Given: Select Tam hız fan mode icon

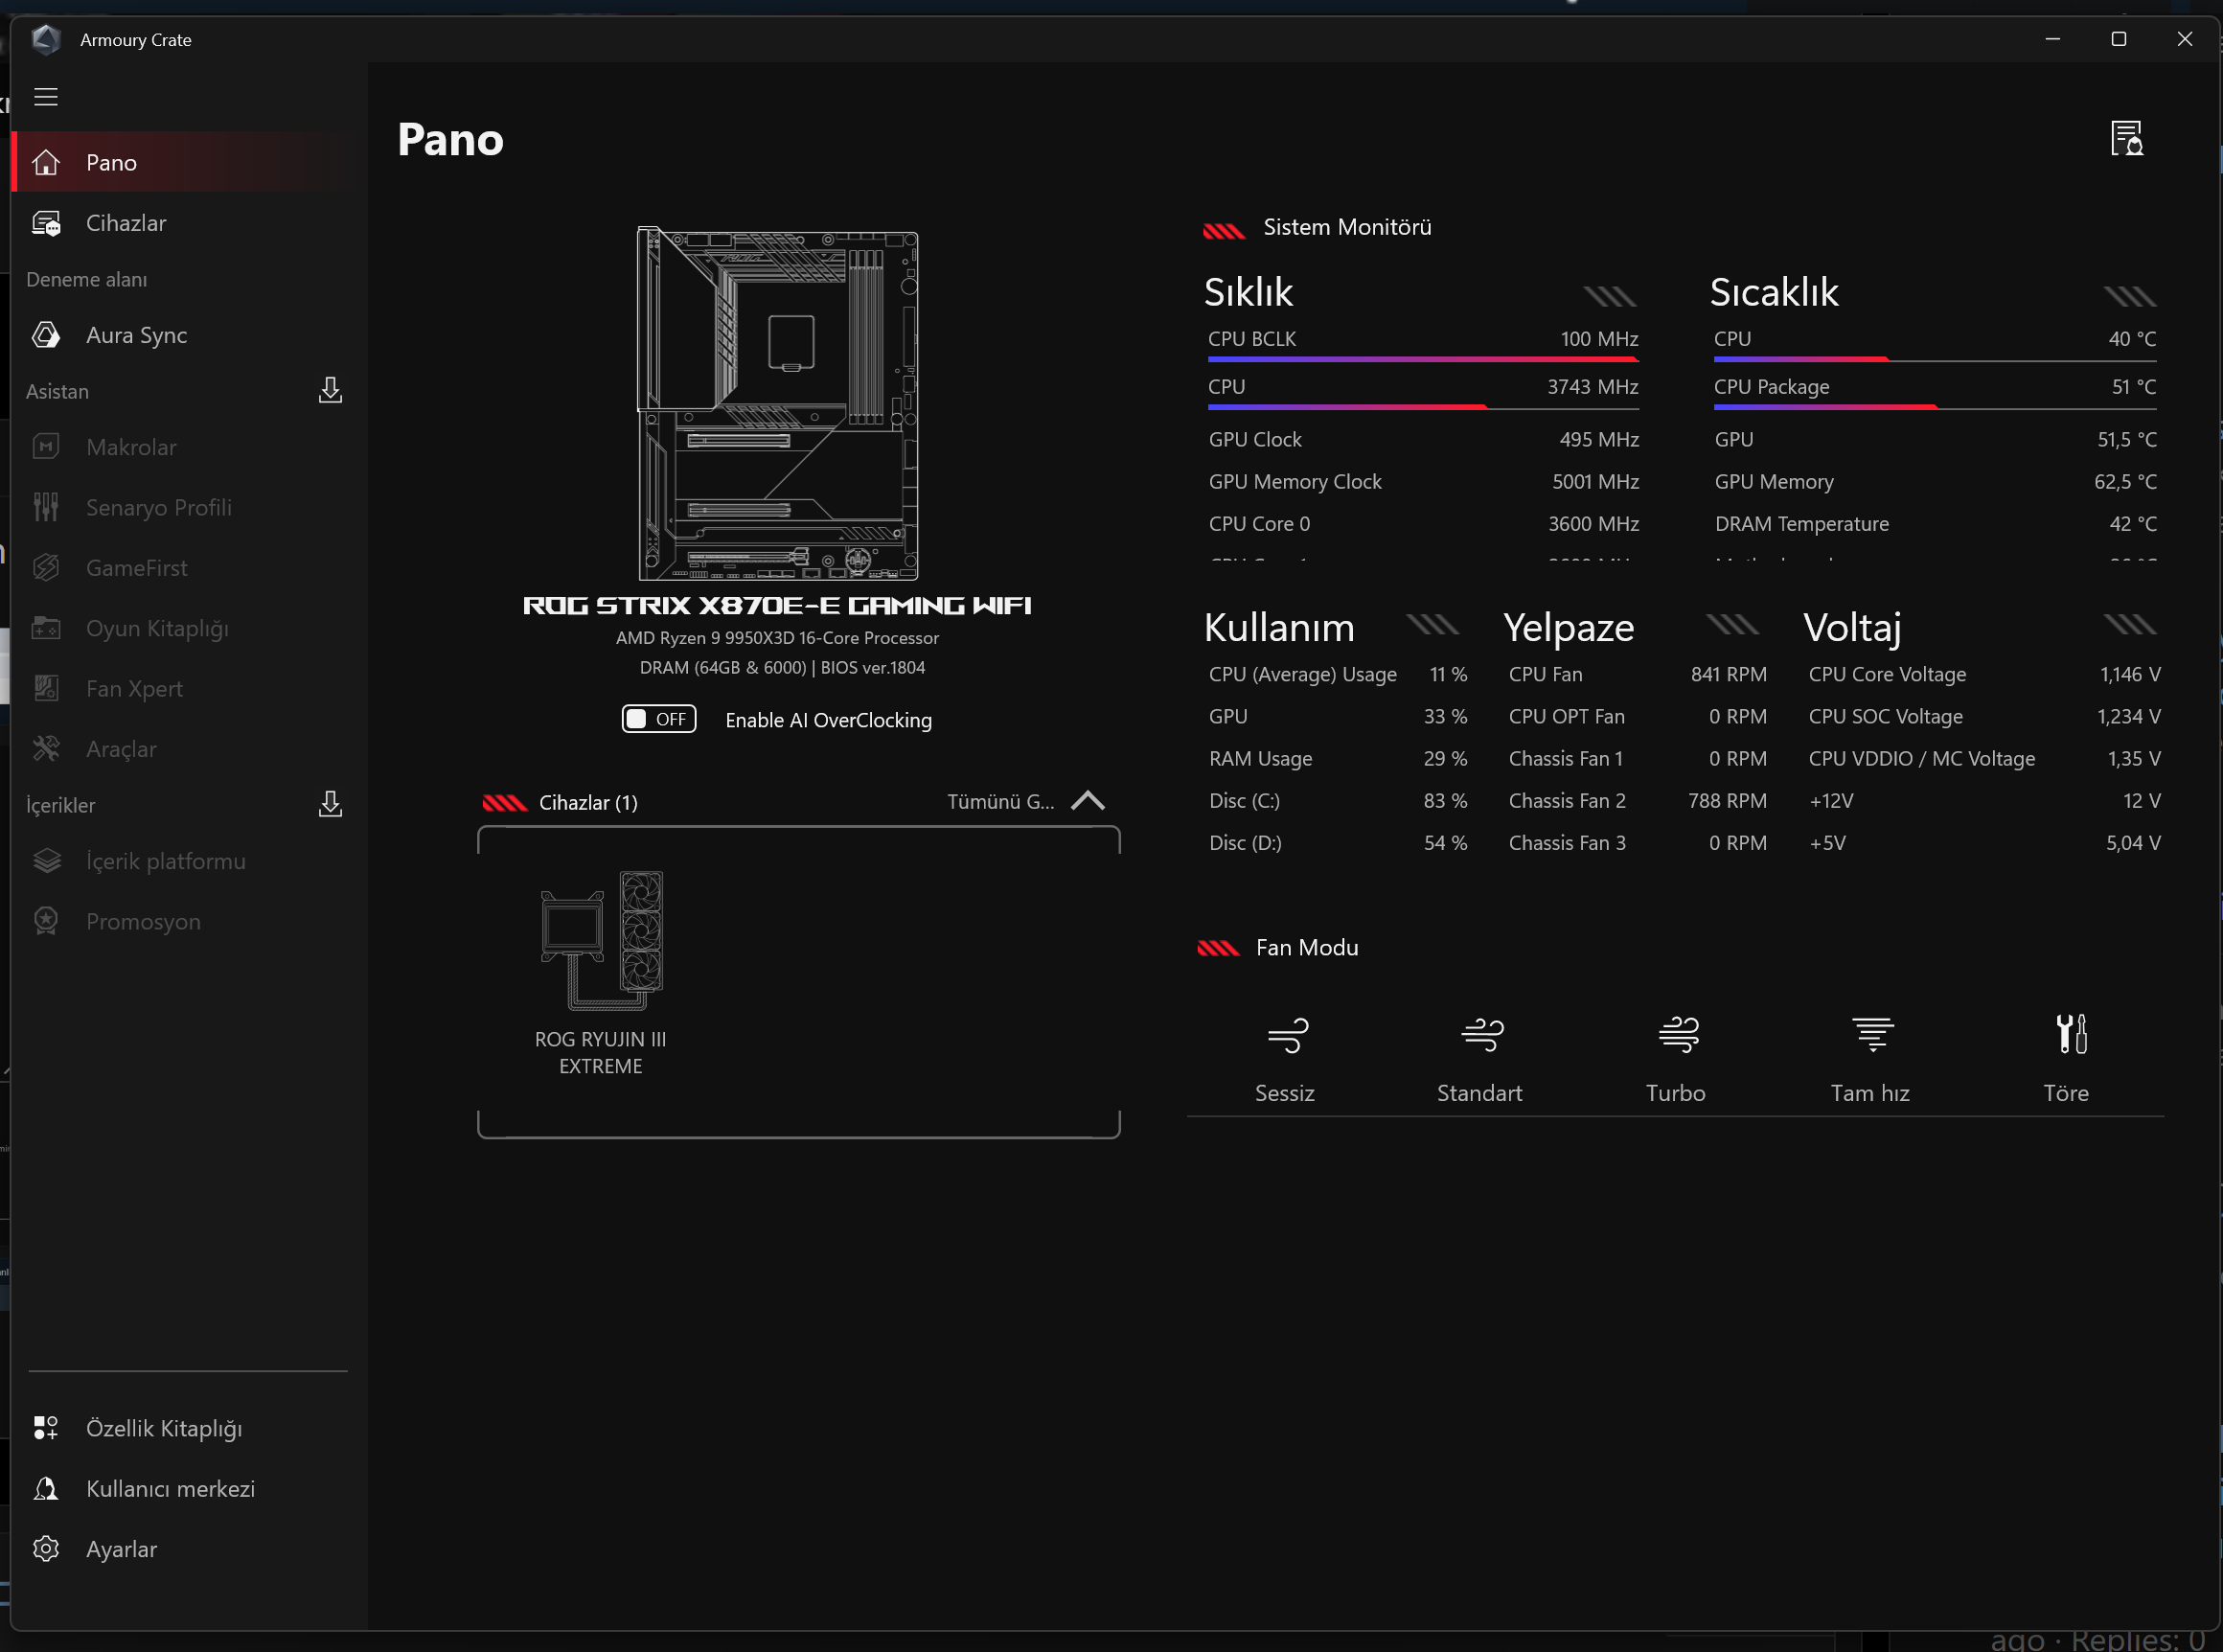Looking at the screenshot, I should [x=1872, y=1035].
